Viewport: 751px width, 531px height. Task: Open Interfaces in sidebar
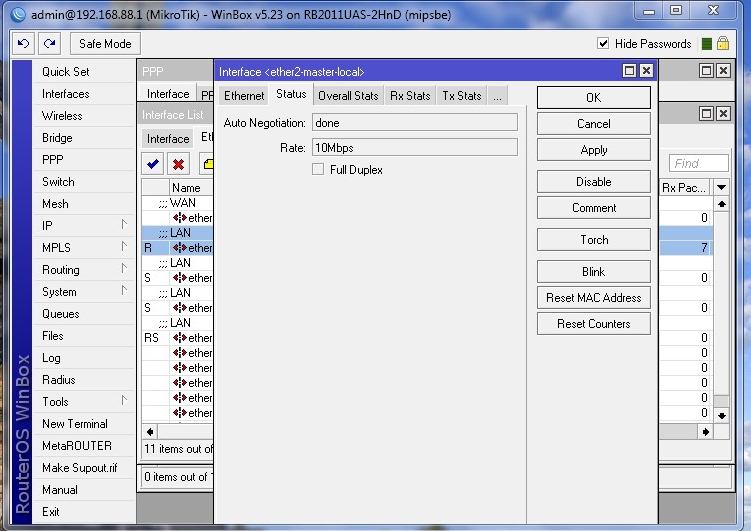pos(66,94)
